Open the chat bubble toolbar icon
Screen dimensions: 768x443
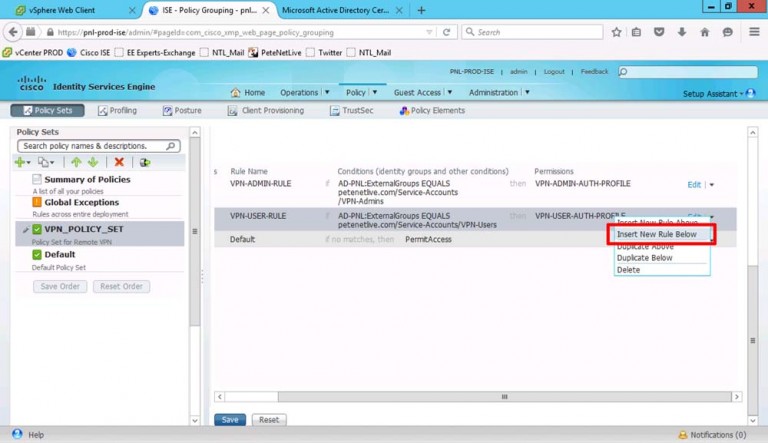(727, 32)
